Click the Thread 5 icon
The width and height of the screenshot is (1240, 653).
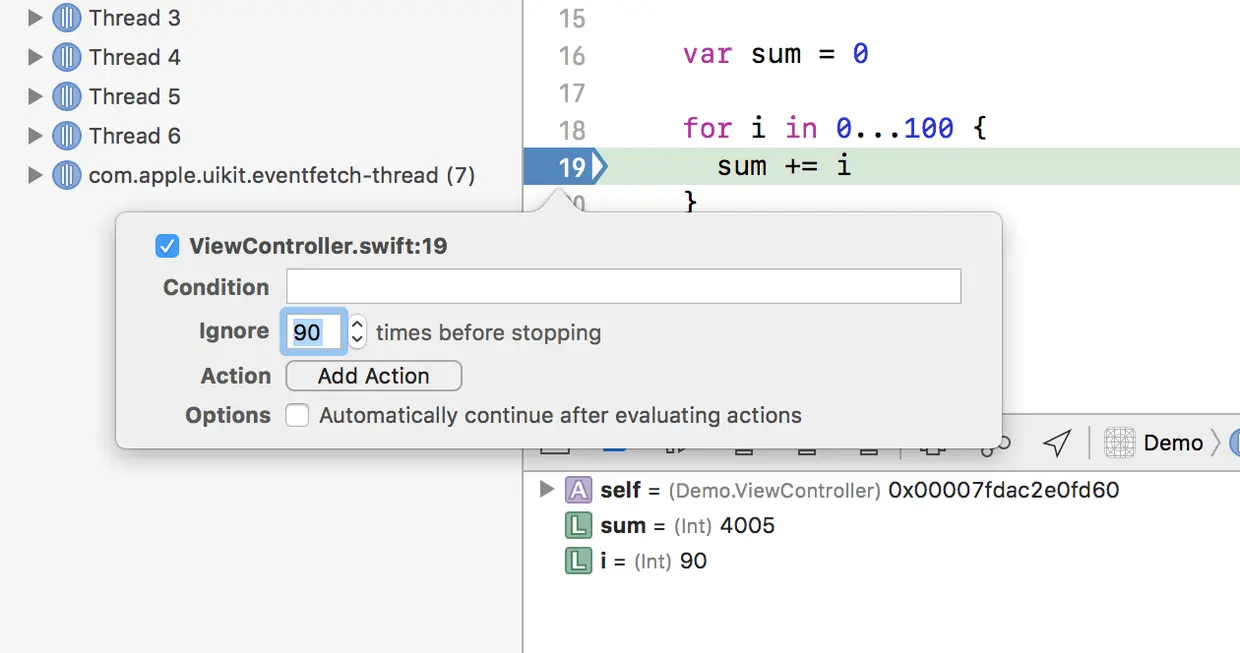point(66,97)
